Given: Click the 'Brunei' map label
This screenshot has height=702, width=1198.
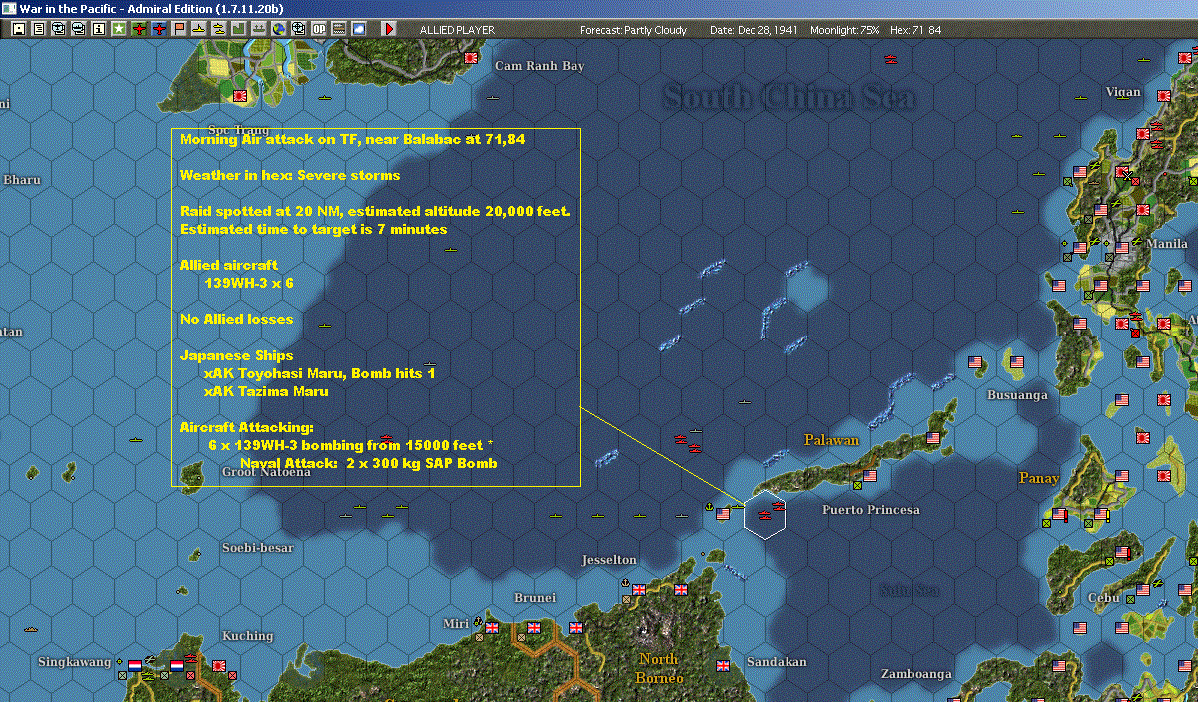Looking at the screenshot, I should pos(535,597).
